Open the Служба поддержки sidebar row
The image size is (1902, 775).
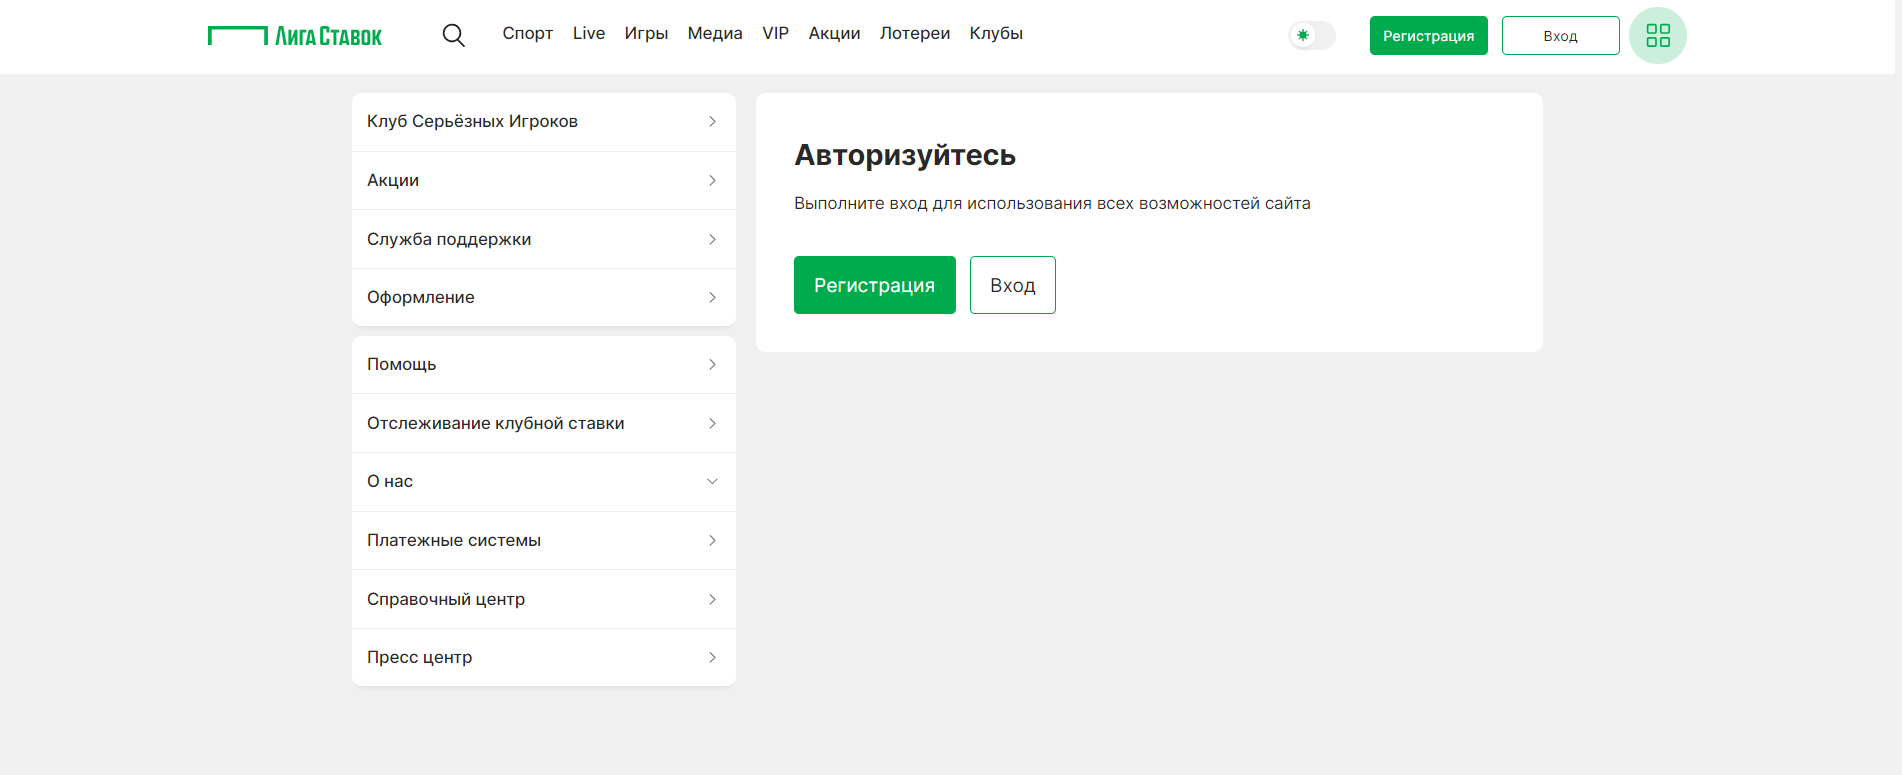[544, 239]
